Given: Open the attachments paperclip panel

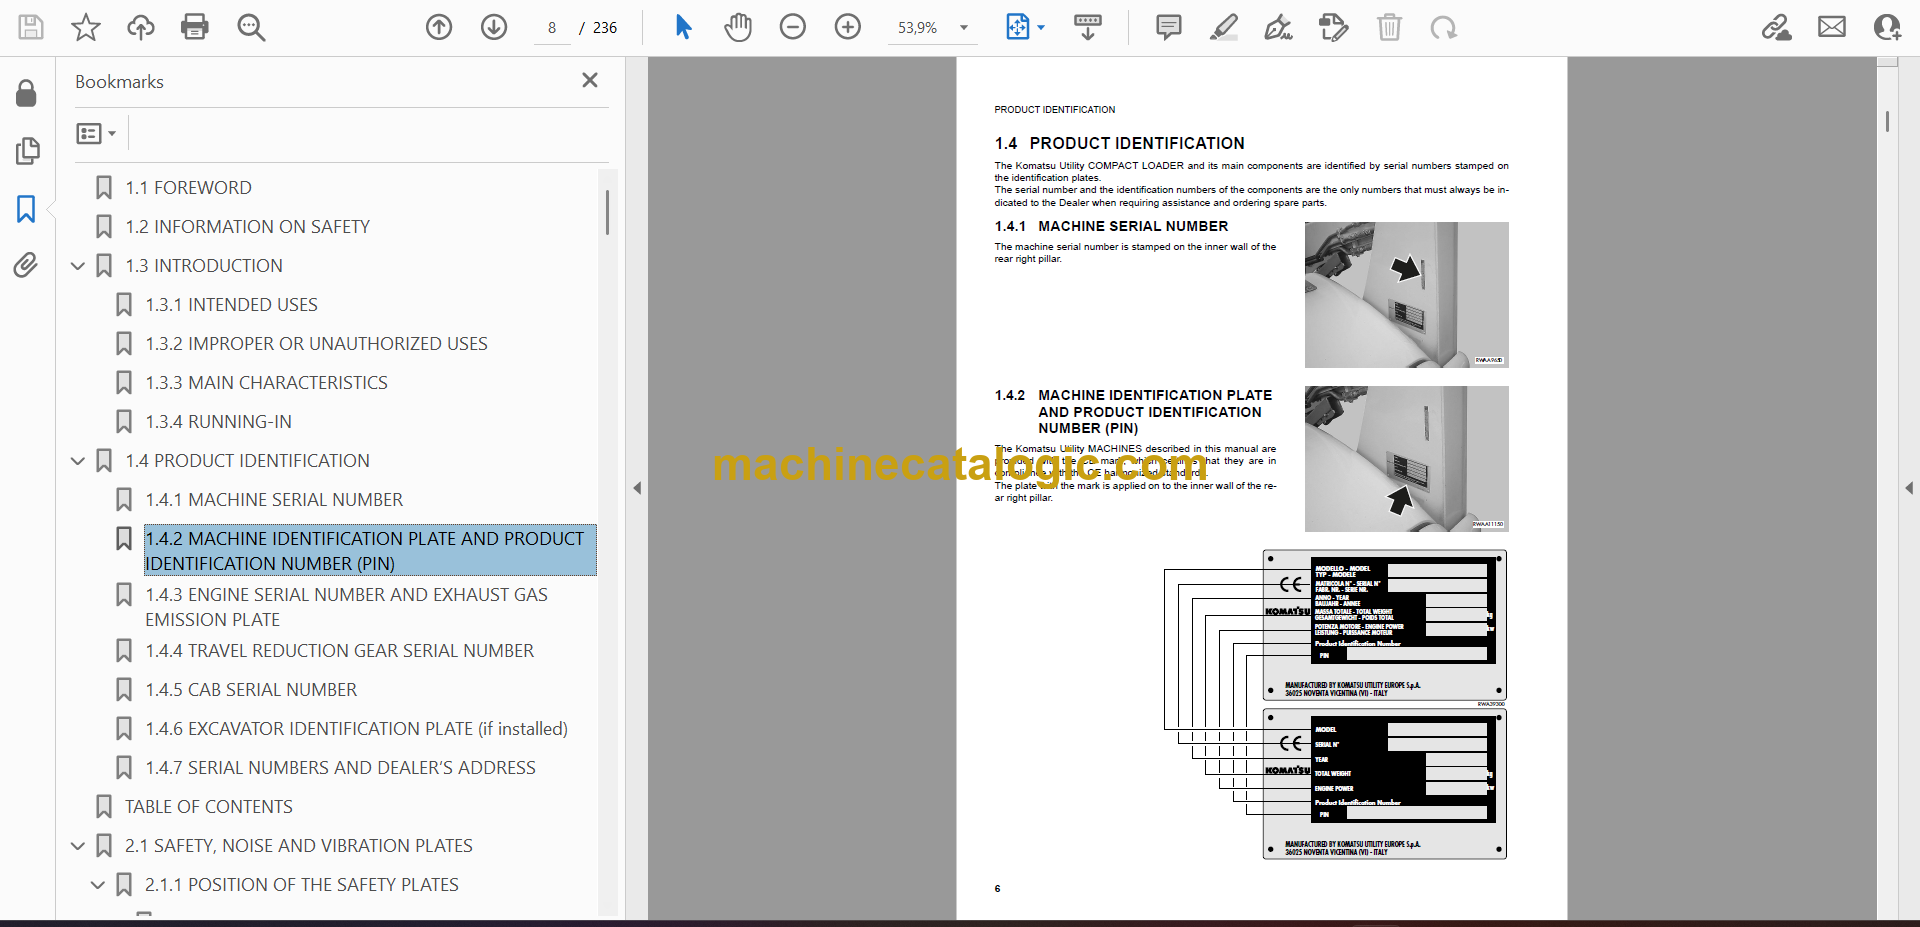Looking at the screenshot, I should coord(27,265).
